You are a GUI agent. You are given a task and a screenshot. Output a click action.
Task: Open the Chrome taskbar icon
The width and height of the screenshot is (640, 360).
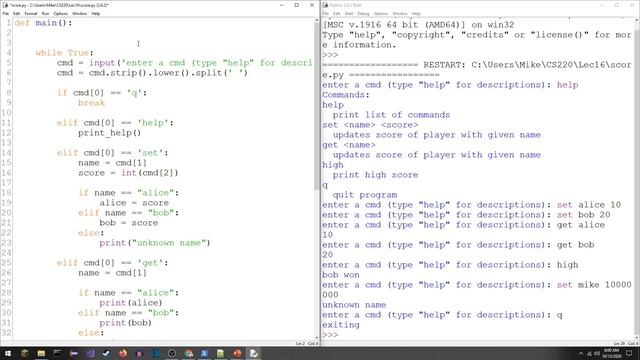click(x=188, y=353)
